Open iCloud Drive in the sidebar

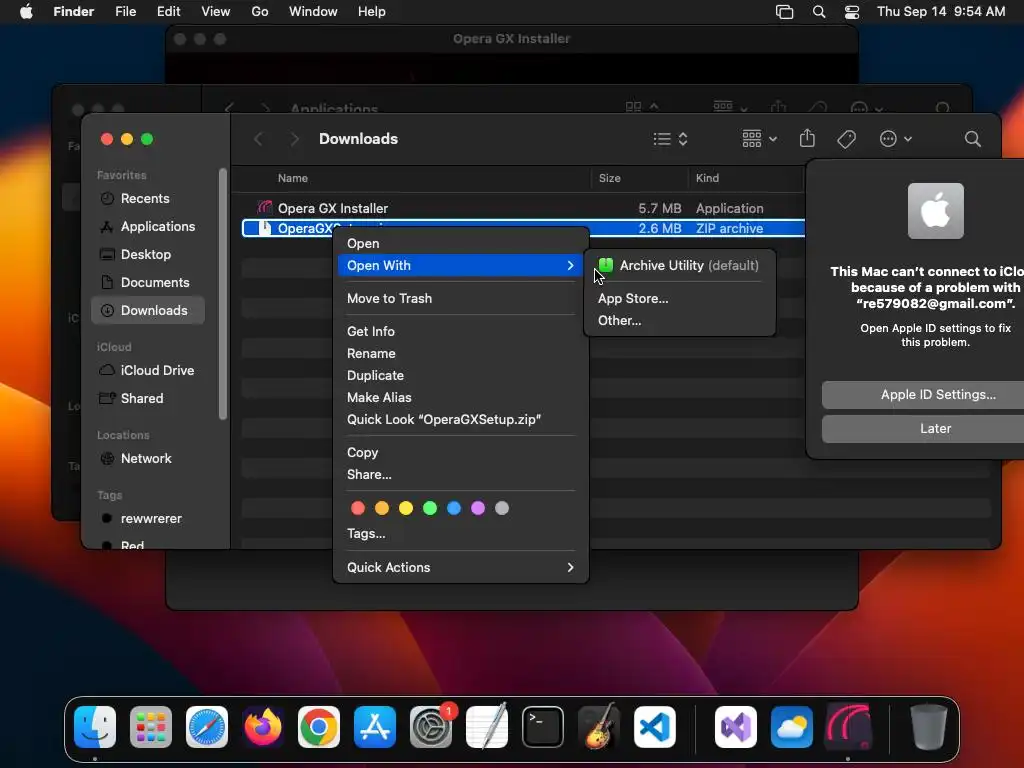148,370
